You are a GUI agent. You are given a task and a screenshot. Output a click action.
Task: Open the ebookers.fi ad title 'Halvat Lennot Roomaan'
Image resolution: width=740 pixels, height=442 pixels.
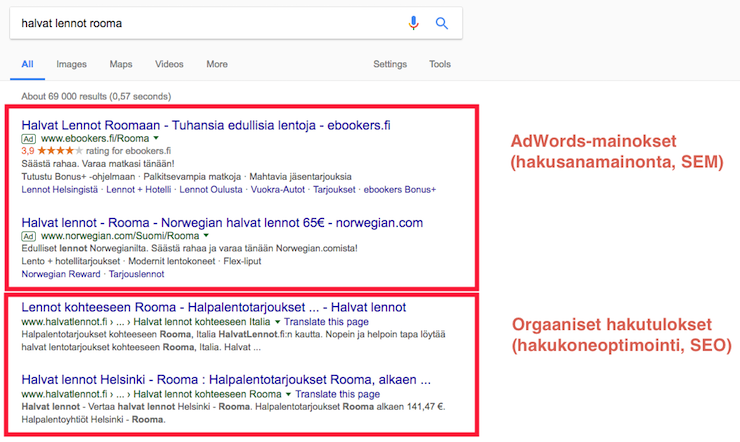click(206, 125)
